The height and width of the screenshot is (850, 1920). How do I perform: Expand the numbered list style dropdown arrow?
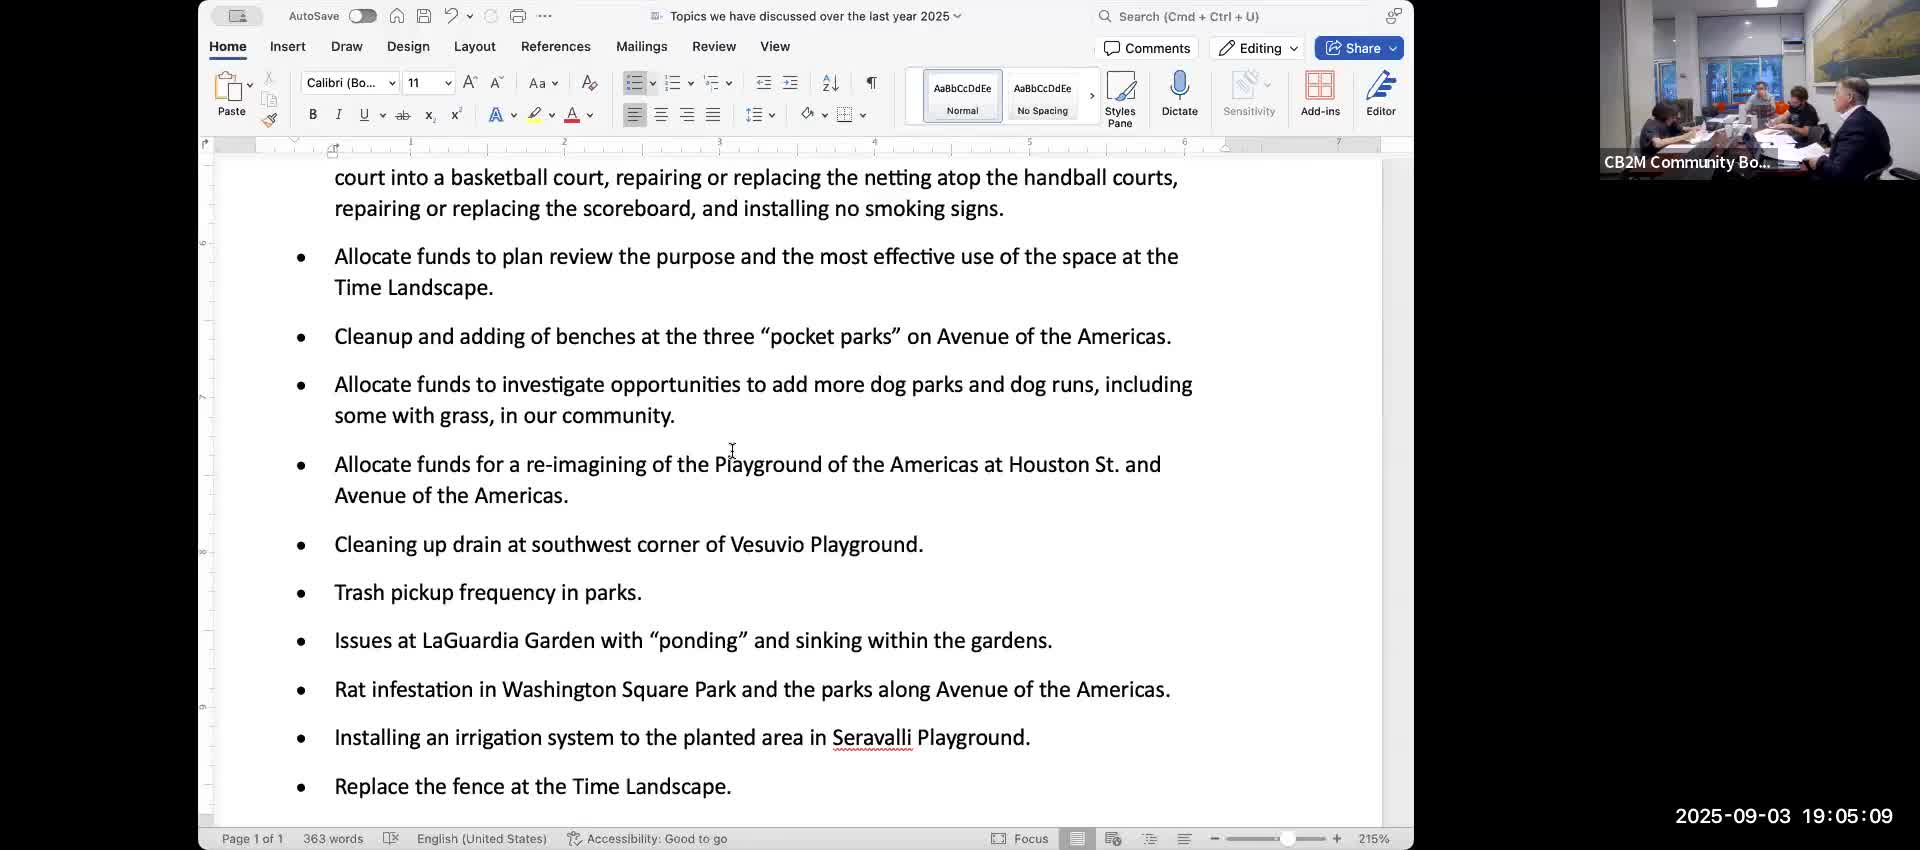pos(691,83)
